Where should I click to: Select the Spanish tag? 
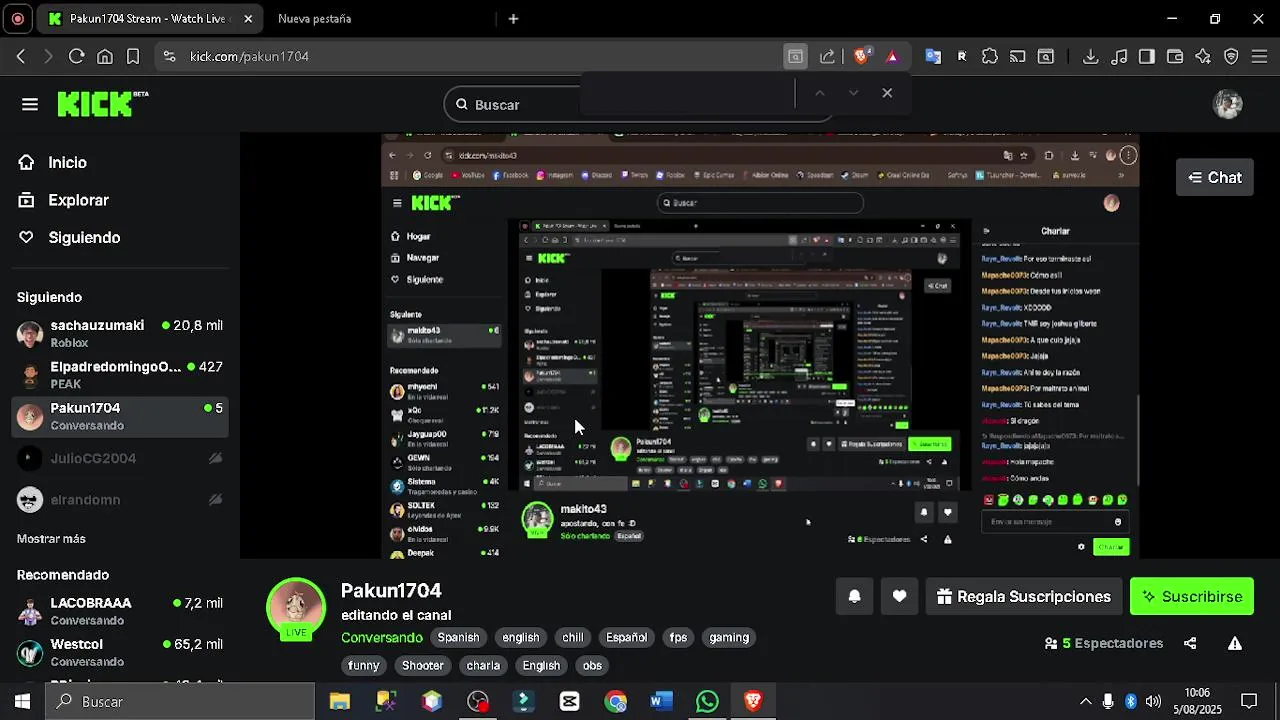pyautogui.click(x=458, y=637)
